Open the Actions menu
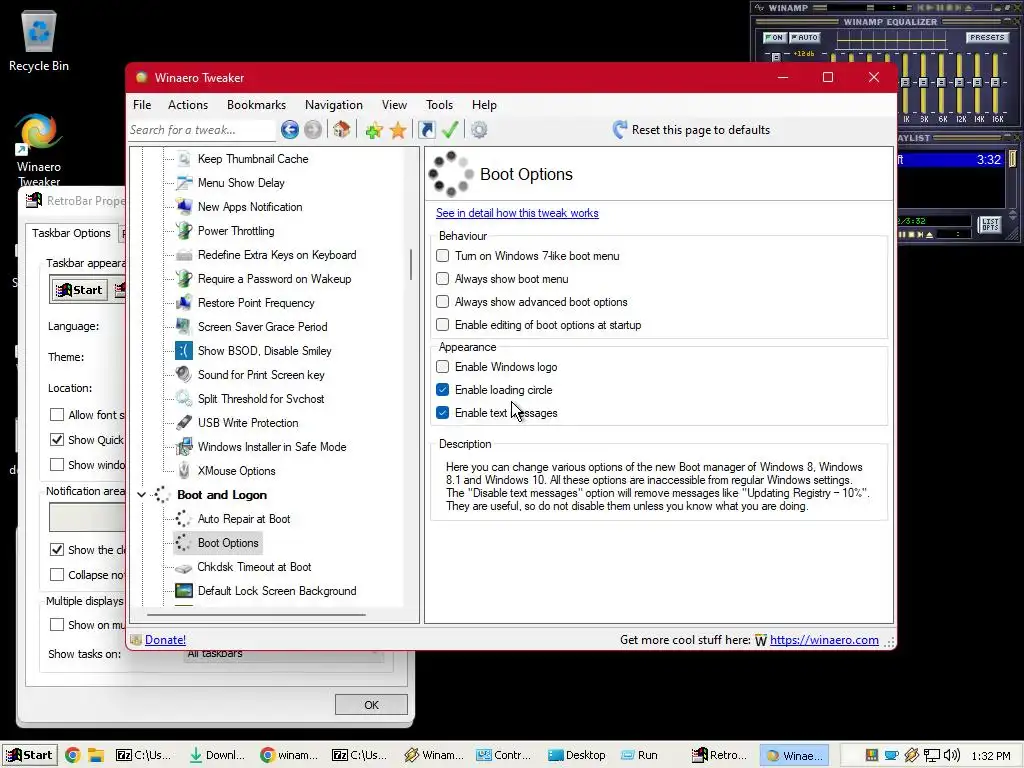 point(187,105)
